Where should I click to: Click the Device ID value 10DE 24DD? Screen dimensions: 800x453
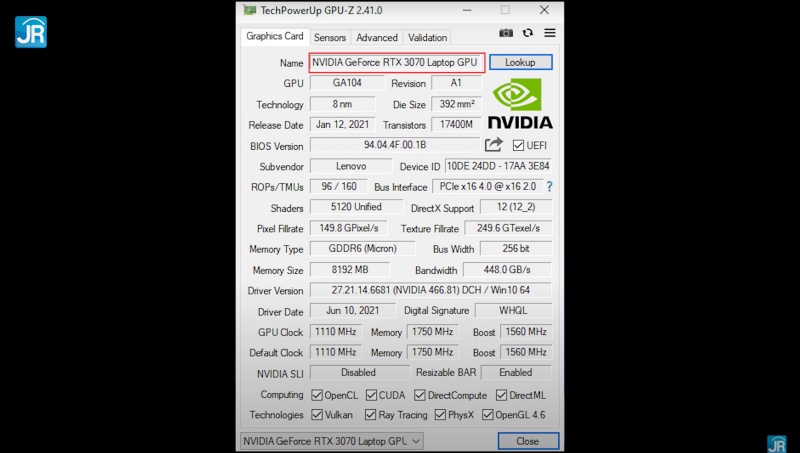[x=498, y=166]
